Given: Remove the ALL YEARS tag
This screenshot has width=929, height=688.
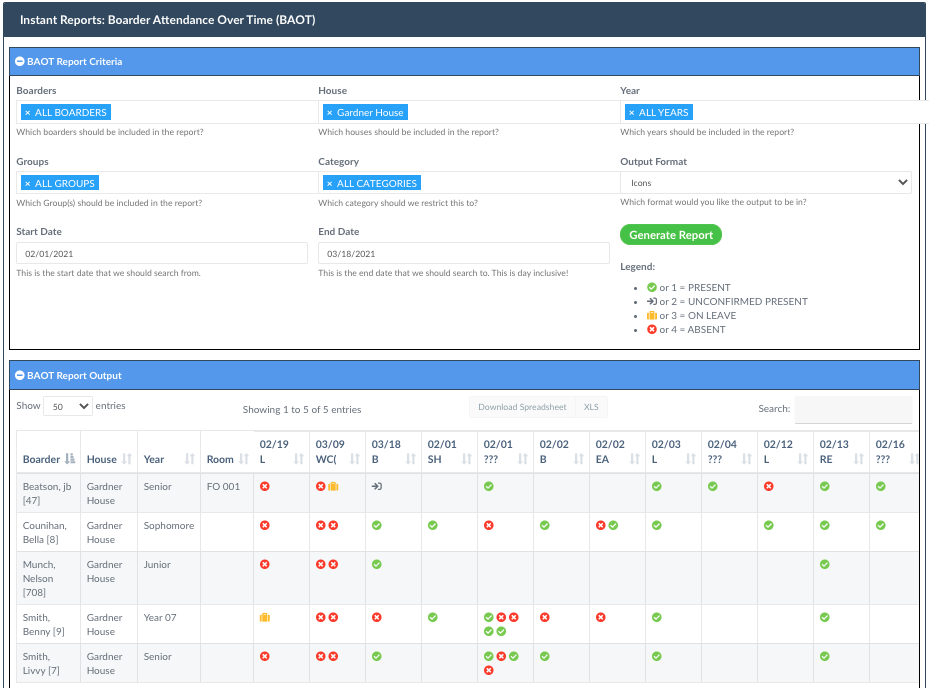Looking at the screenshot, I should [632, 113].
